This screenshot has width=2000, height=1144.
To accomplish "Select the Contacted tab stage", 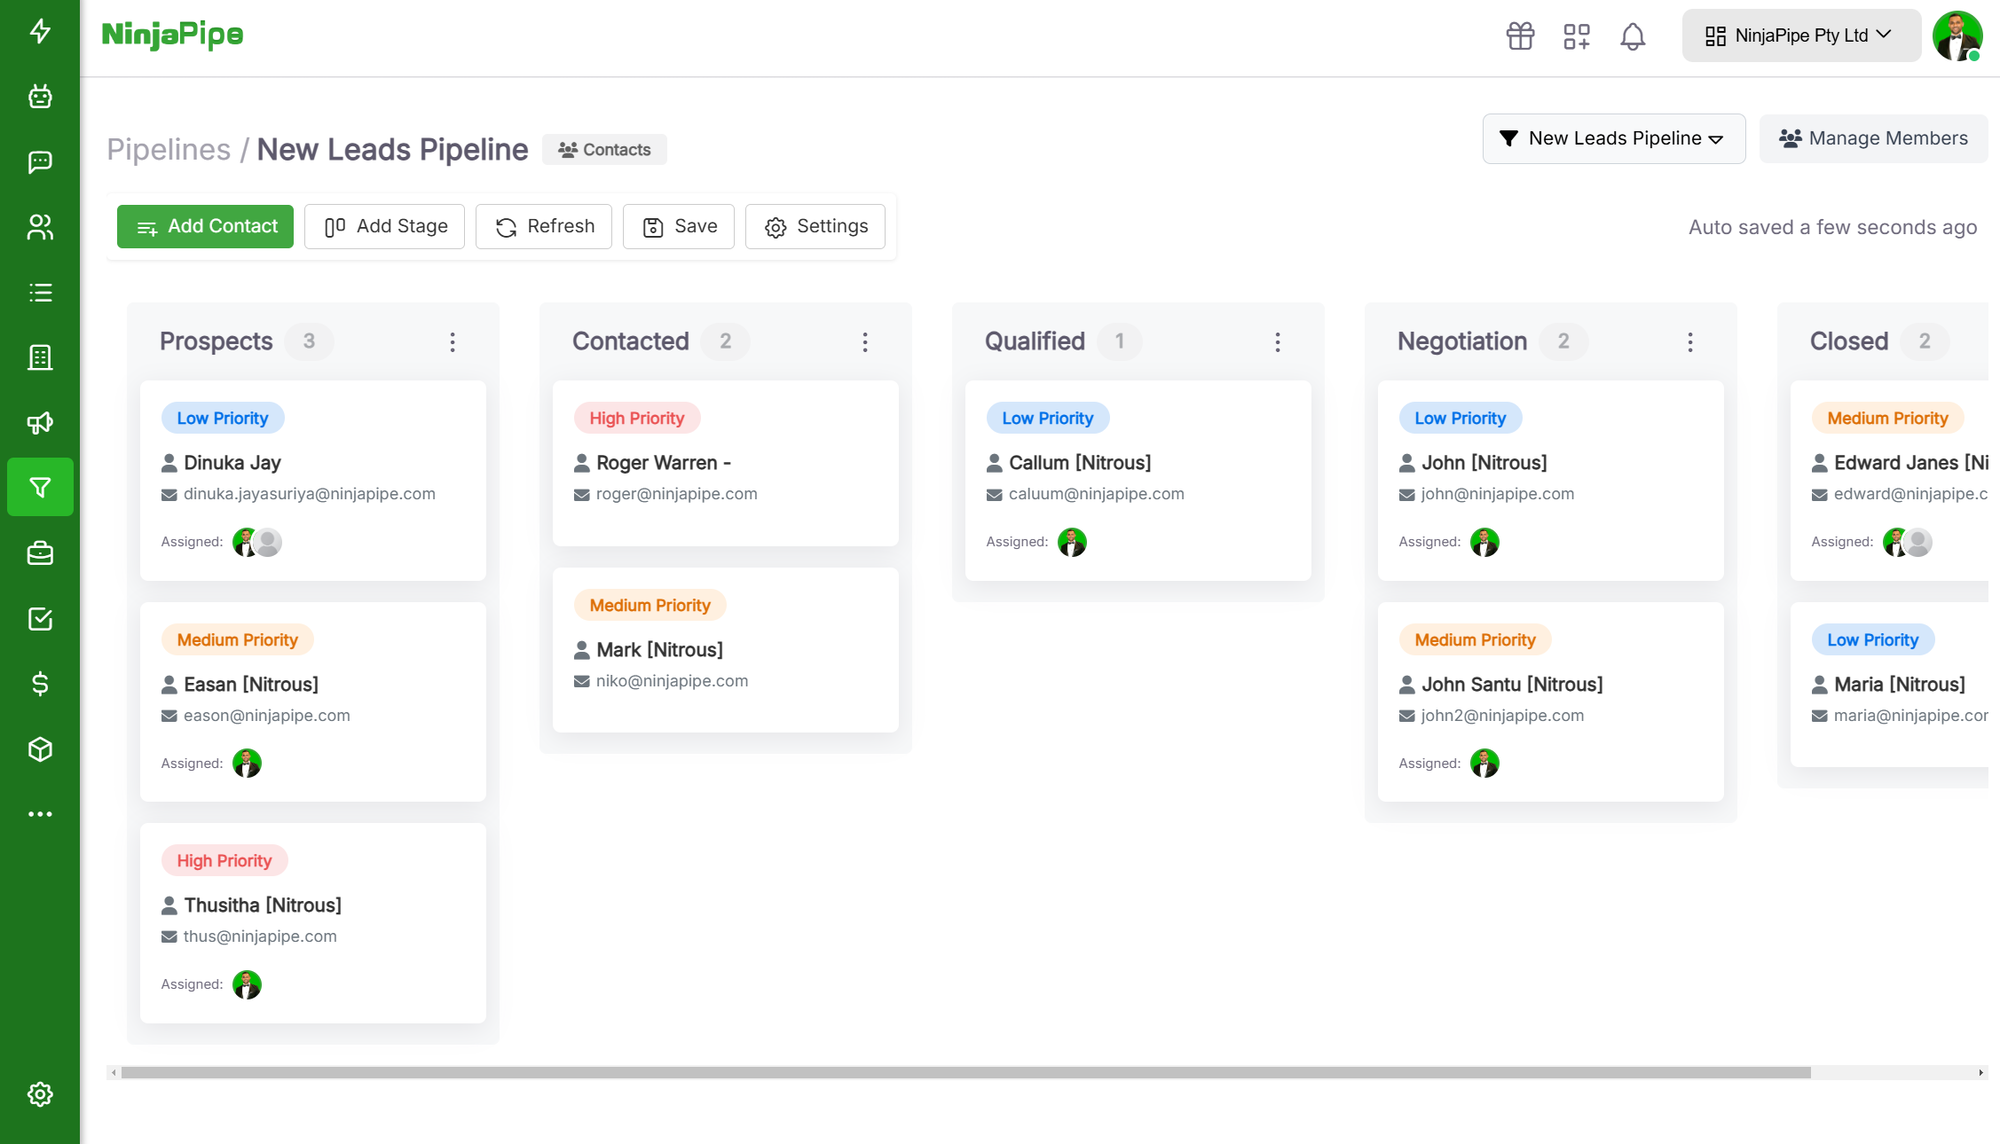I will pos(630,341).
